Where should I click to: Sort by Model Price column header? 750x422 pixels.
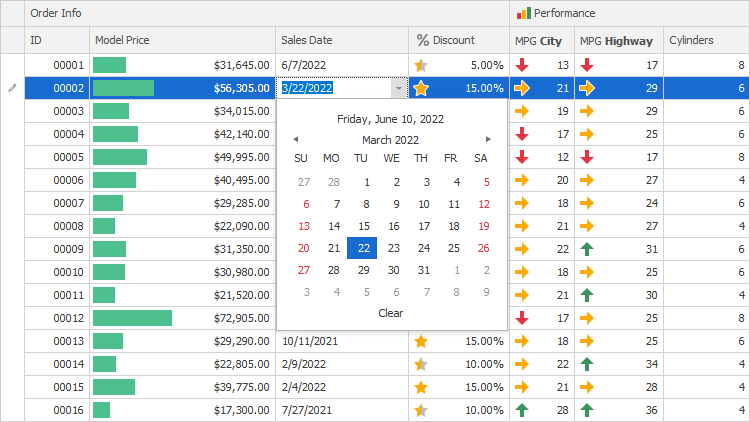click(x=182, y=41)
